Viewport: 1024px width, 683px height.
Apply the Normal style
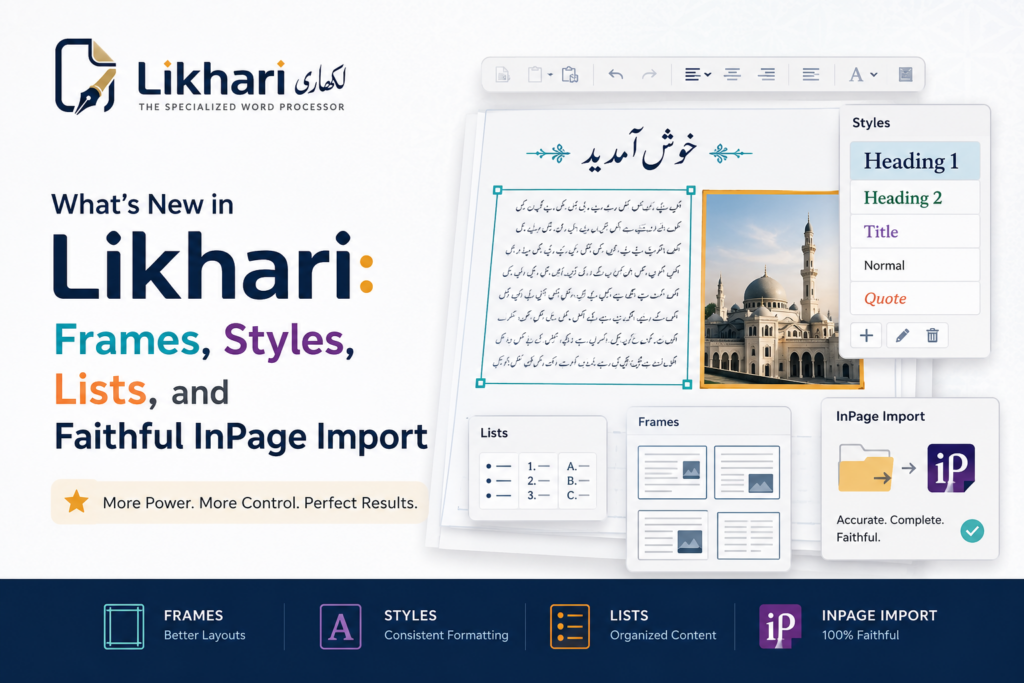(x=914, y=265)
